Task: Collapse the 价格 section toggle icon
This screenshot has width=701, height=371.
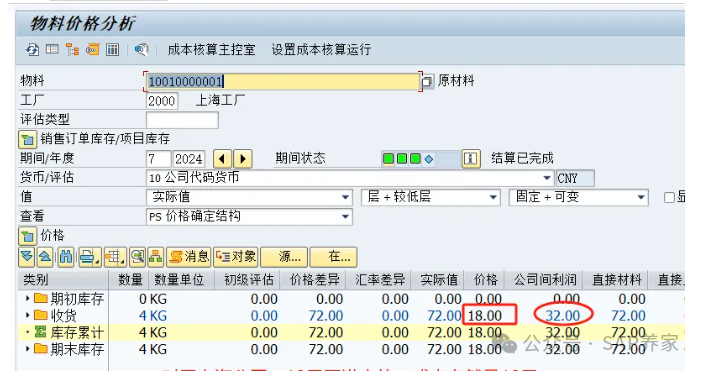Action: click(x=27, y=236)
